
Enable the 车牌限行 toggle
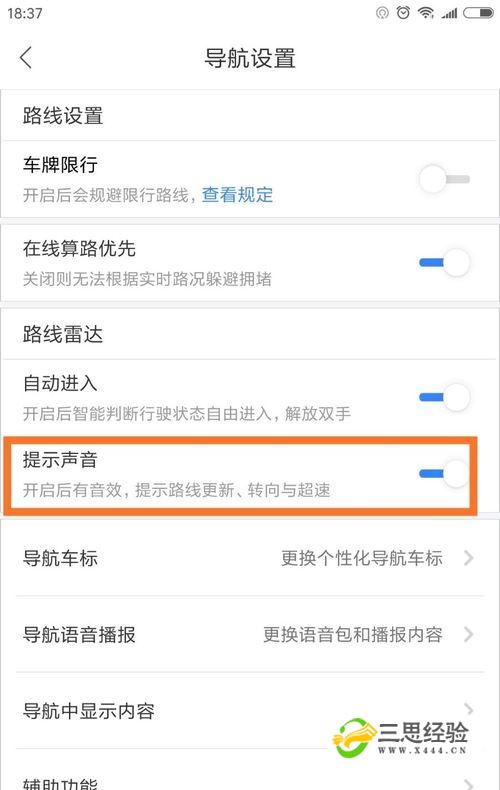(x=445, y=179)
